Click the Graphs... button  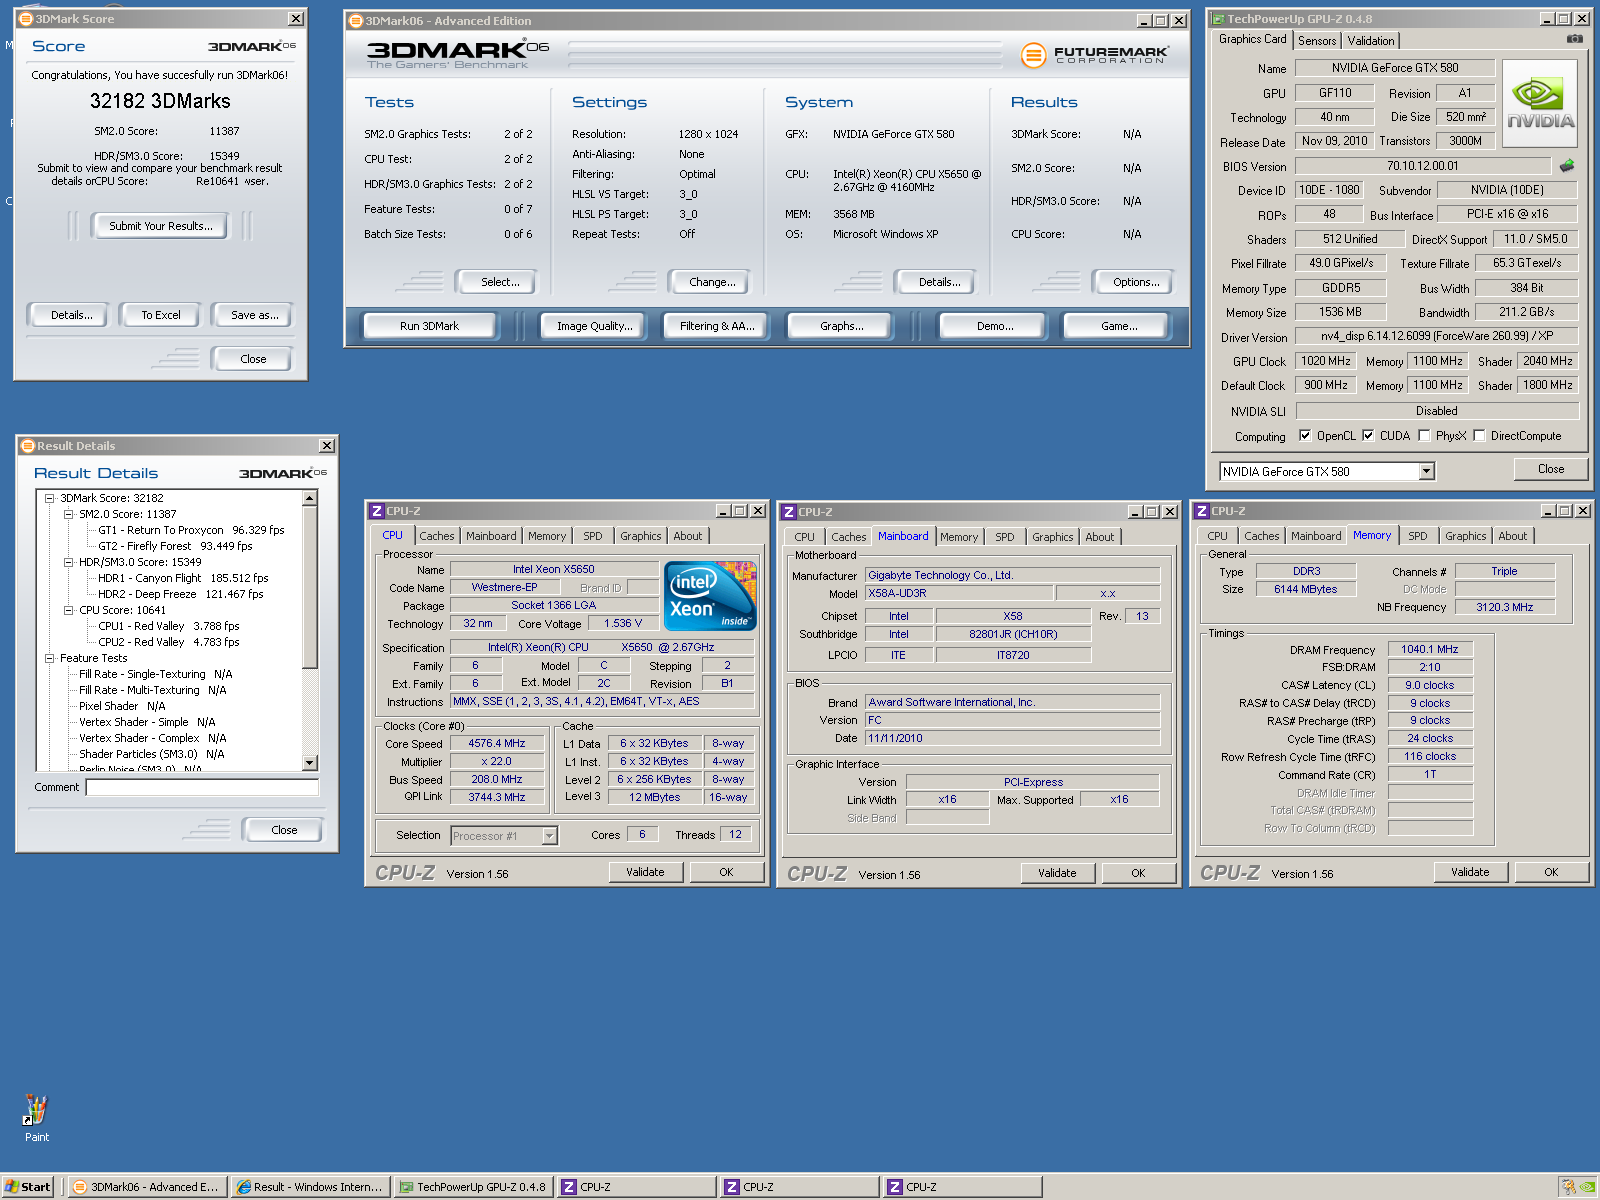(x=841, y=326)
